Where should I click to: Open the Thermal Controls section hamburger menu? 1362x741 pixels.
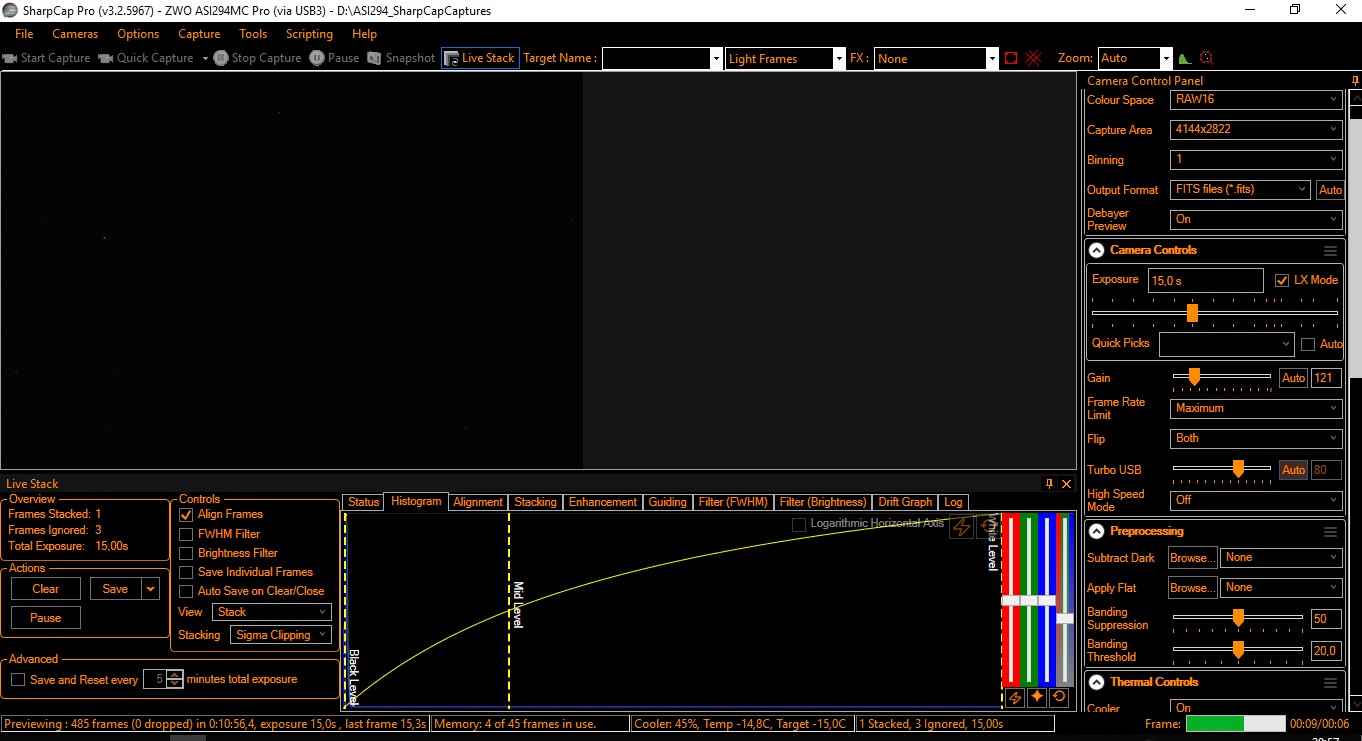pyautogui.click(x=1330, y=683)
